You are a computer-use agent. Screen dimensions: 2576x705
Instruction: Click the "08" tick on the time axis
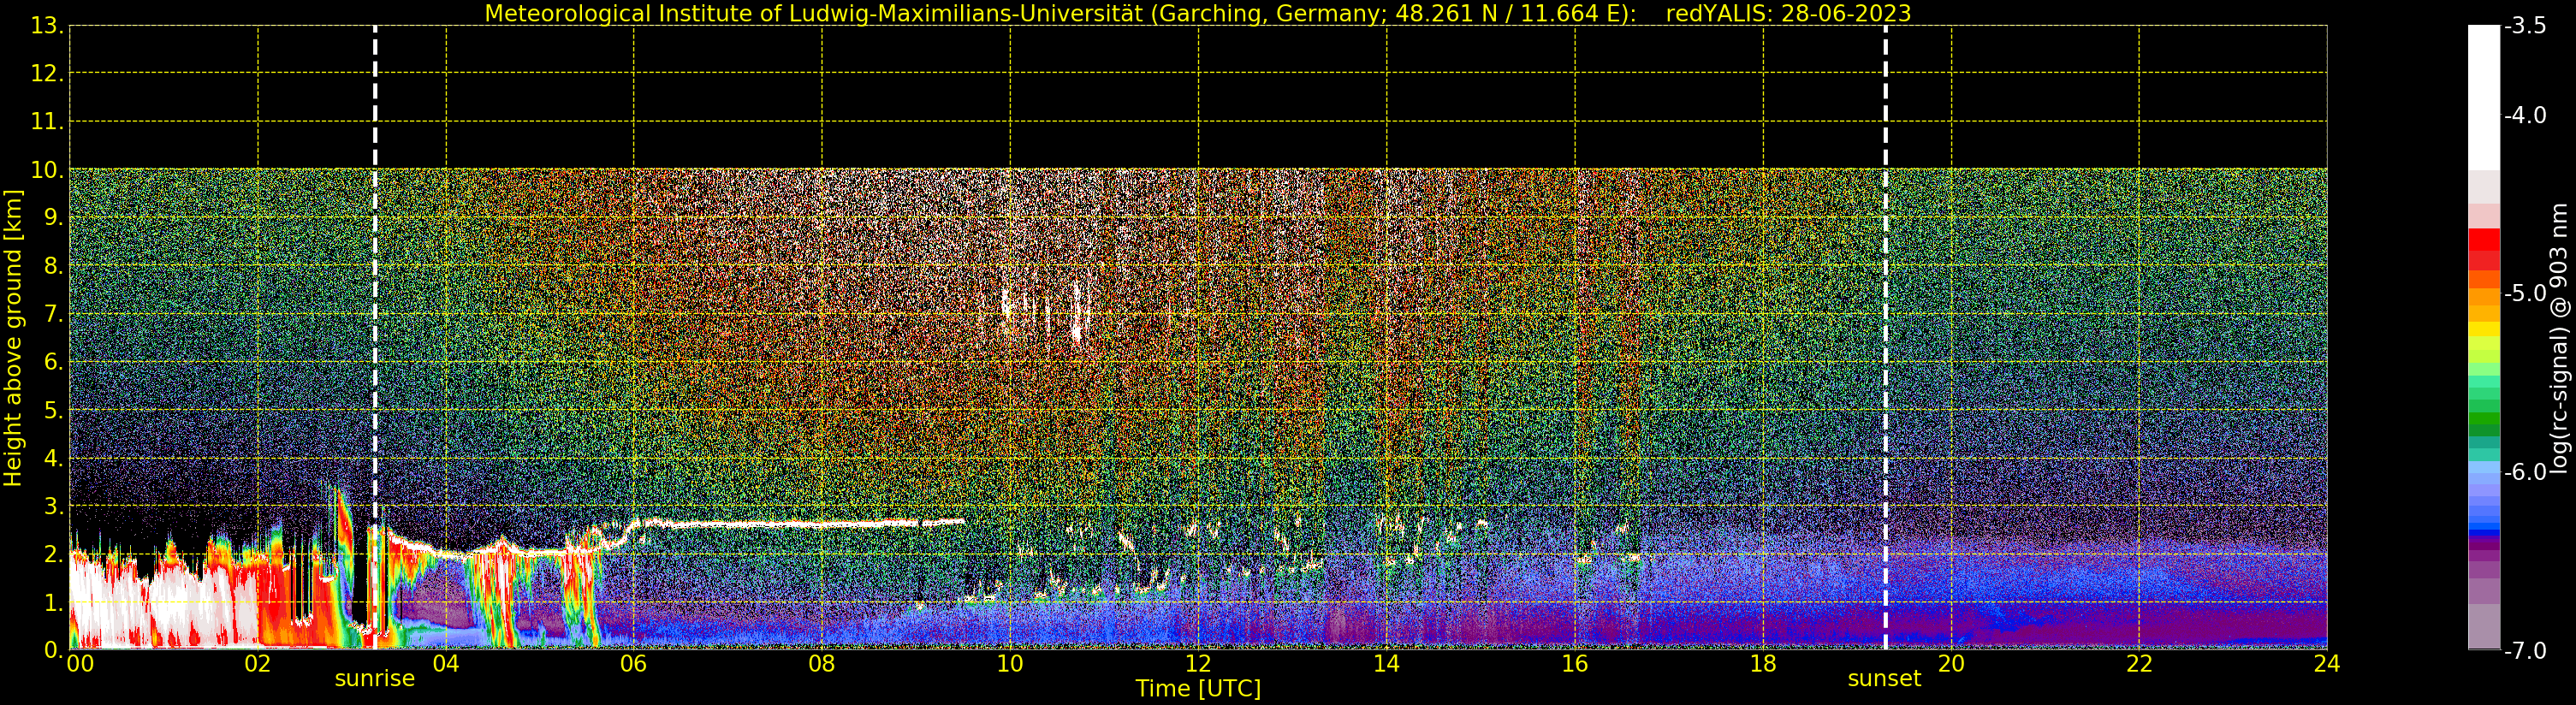821,664
